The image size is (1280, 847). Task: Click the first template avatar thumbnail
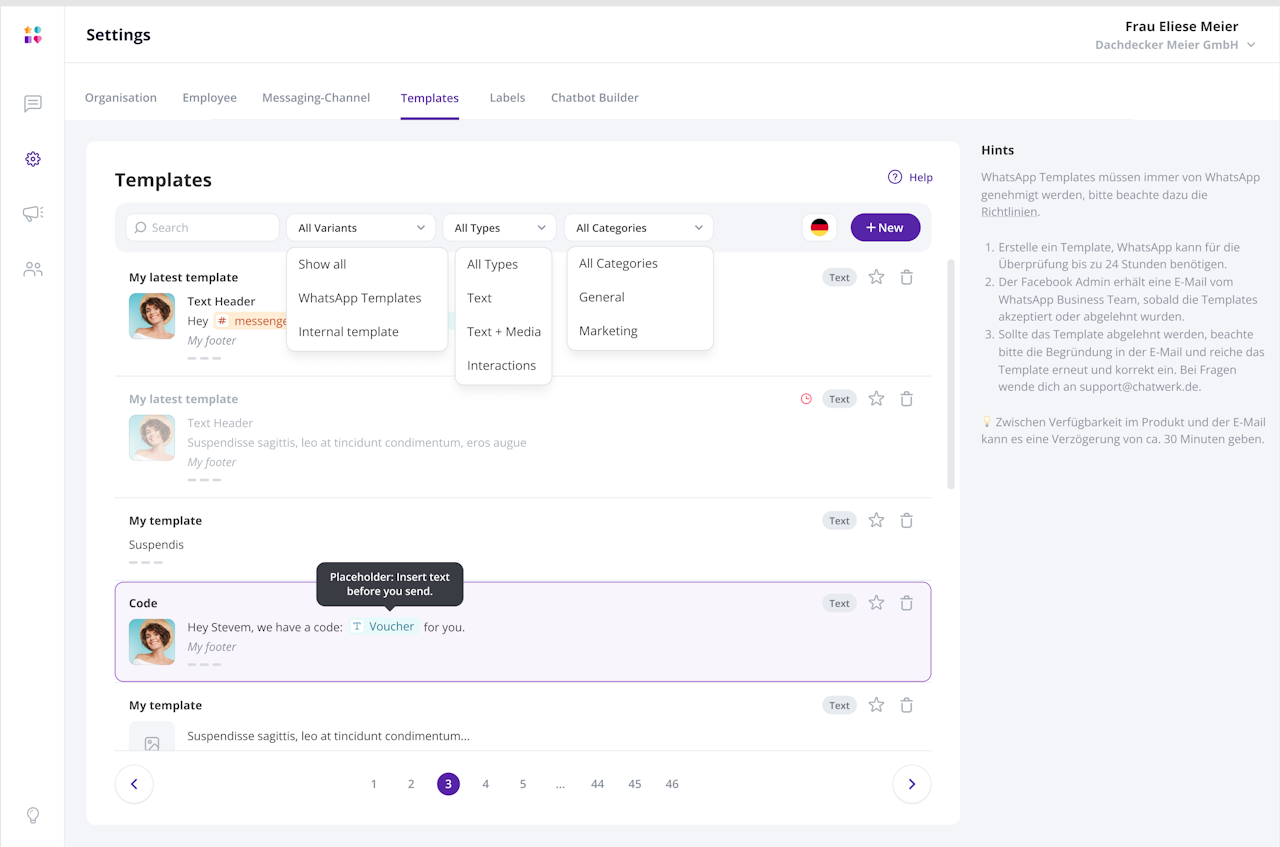click(x=152, y=316)
